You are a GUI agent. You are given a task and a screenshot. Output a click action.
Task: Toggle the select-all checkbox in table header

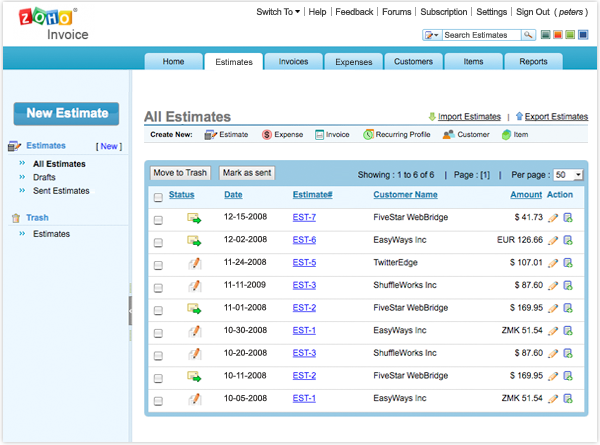click(x=158, y=197)
